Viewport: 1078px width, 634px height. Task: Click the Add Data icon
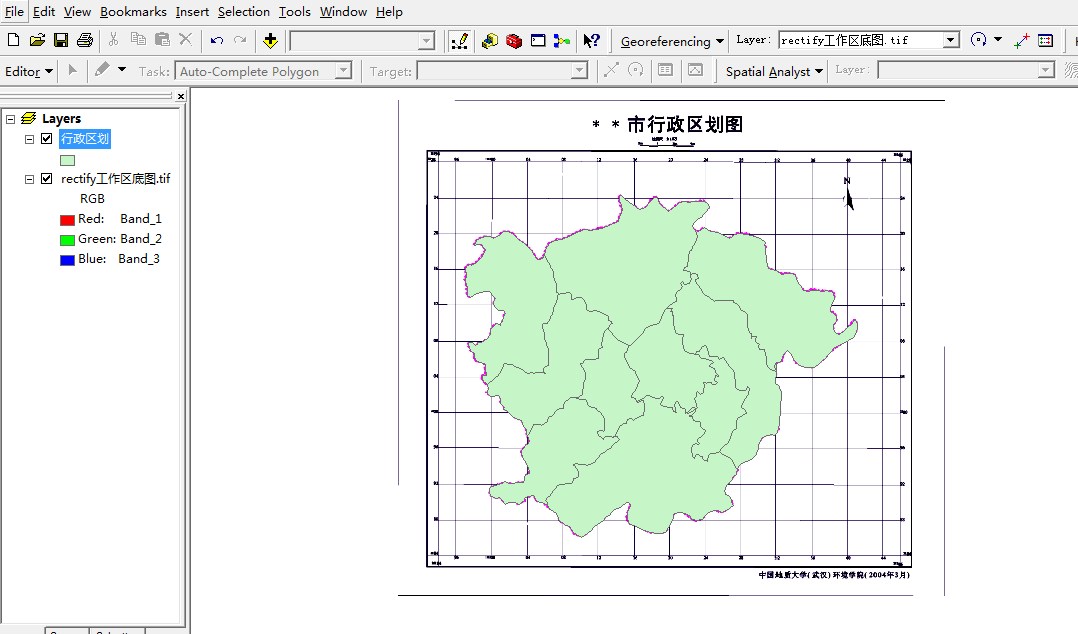point(270,40)
